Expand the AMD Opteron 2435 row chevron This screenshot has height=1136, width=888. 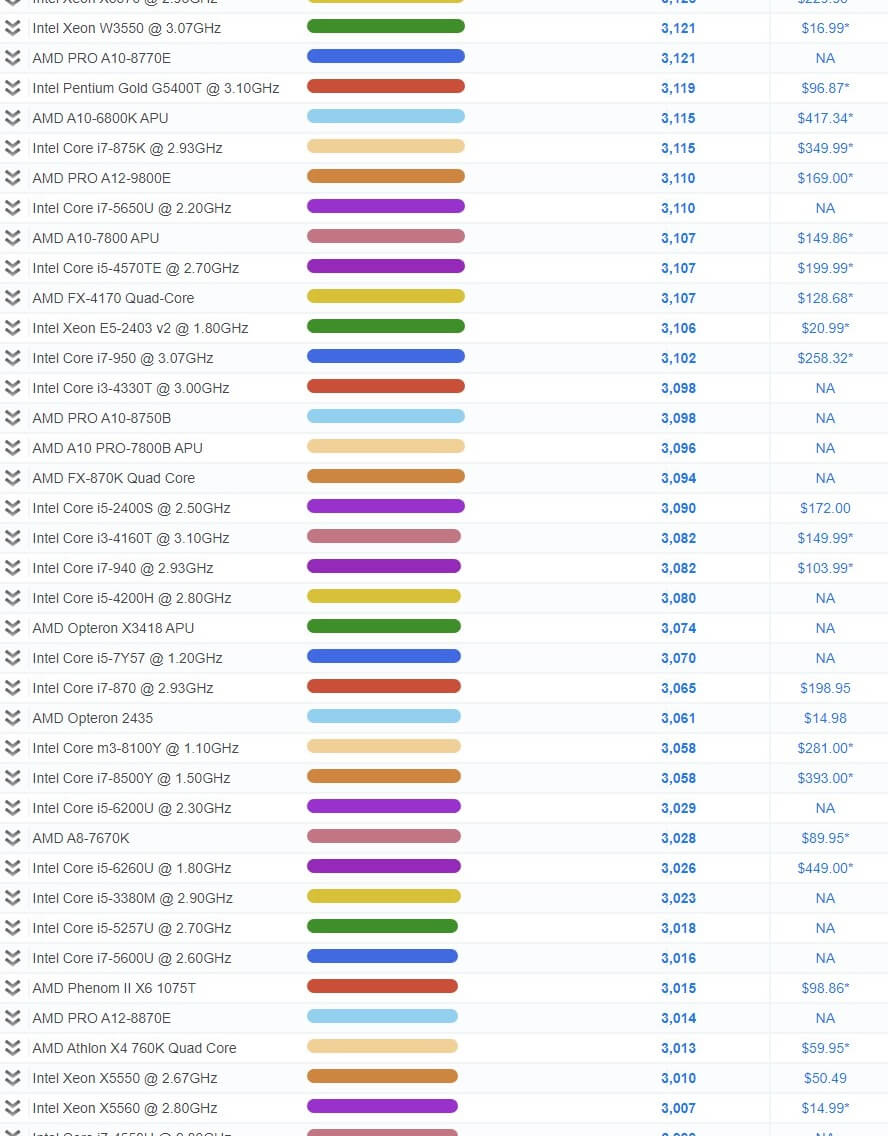point(12,718)
